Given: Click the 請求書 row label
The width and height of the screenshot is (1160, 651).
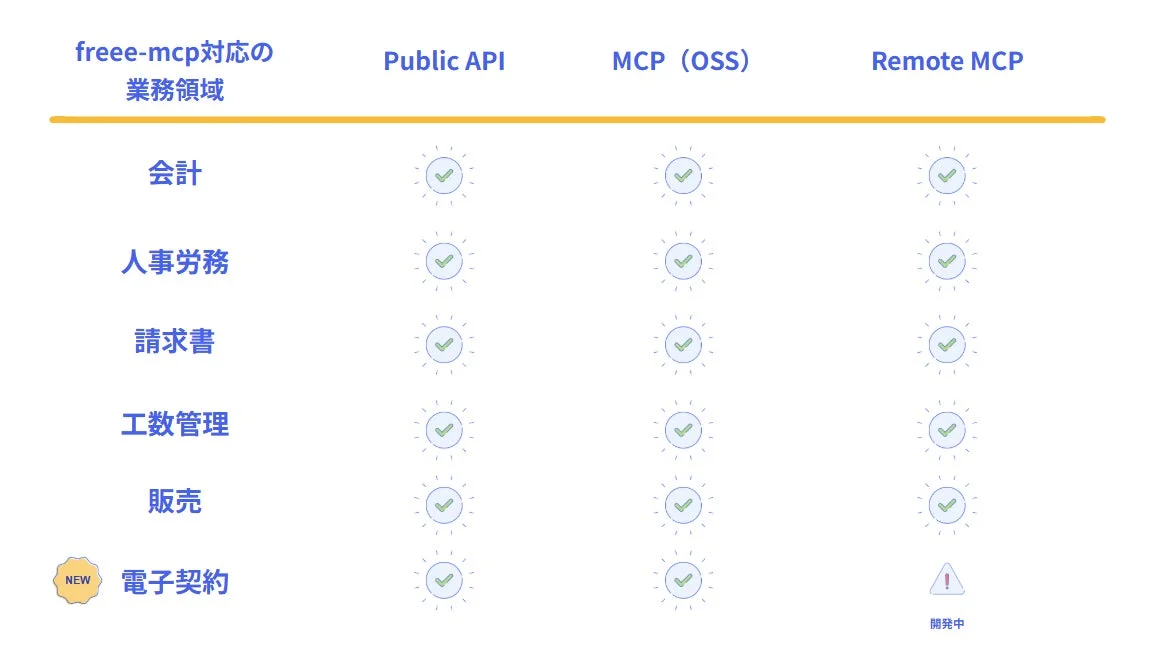Looking at the screenshot, I should point(175,343).
